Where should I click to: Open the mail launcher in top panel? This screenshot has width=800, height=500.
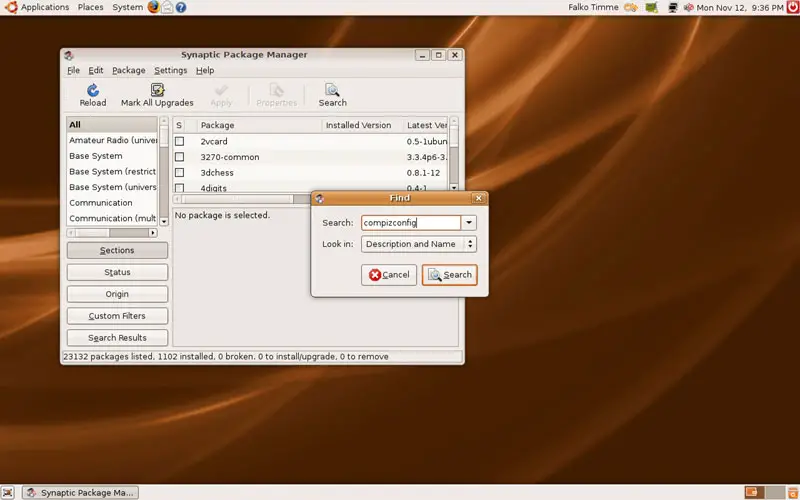(167, 7)
